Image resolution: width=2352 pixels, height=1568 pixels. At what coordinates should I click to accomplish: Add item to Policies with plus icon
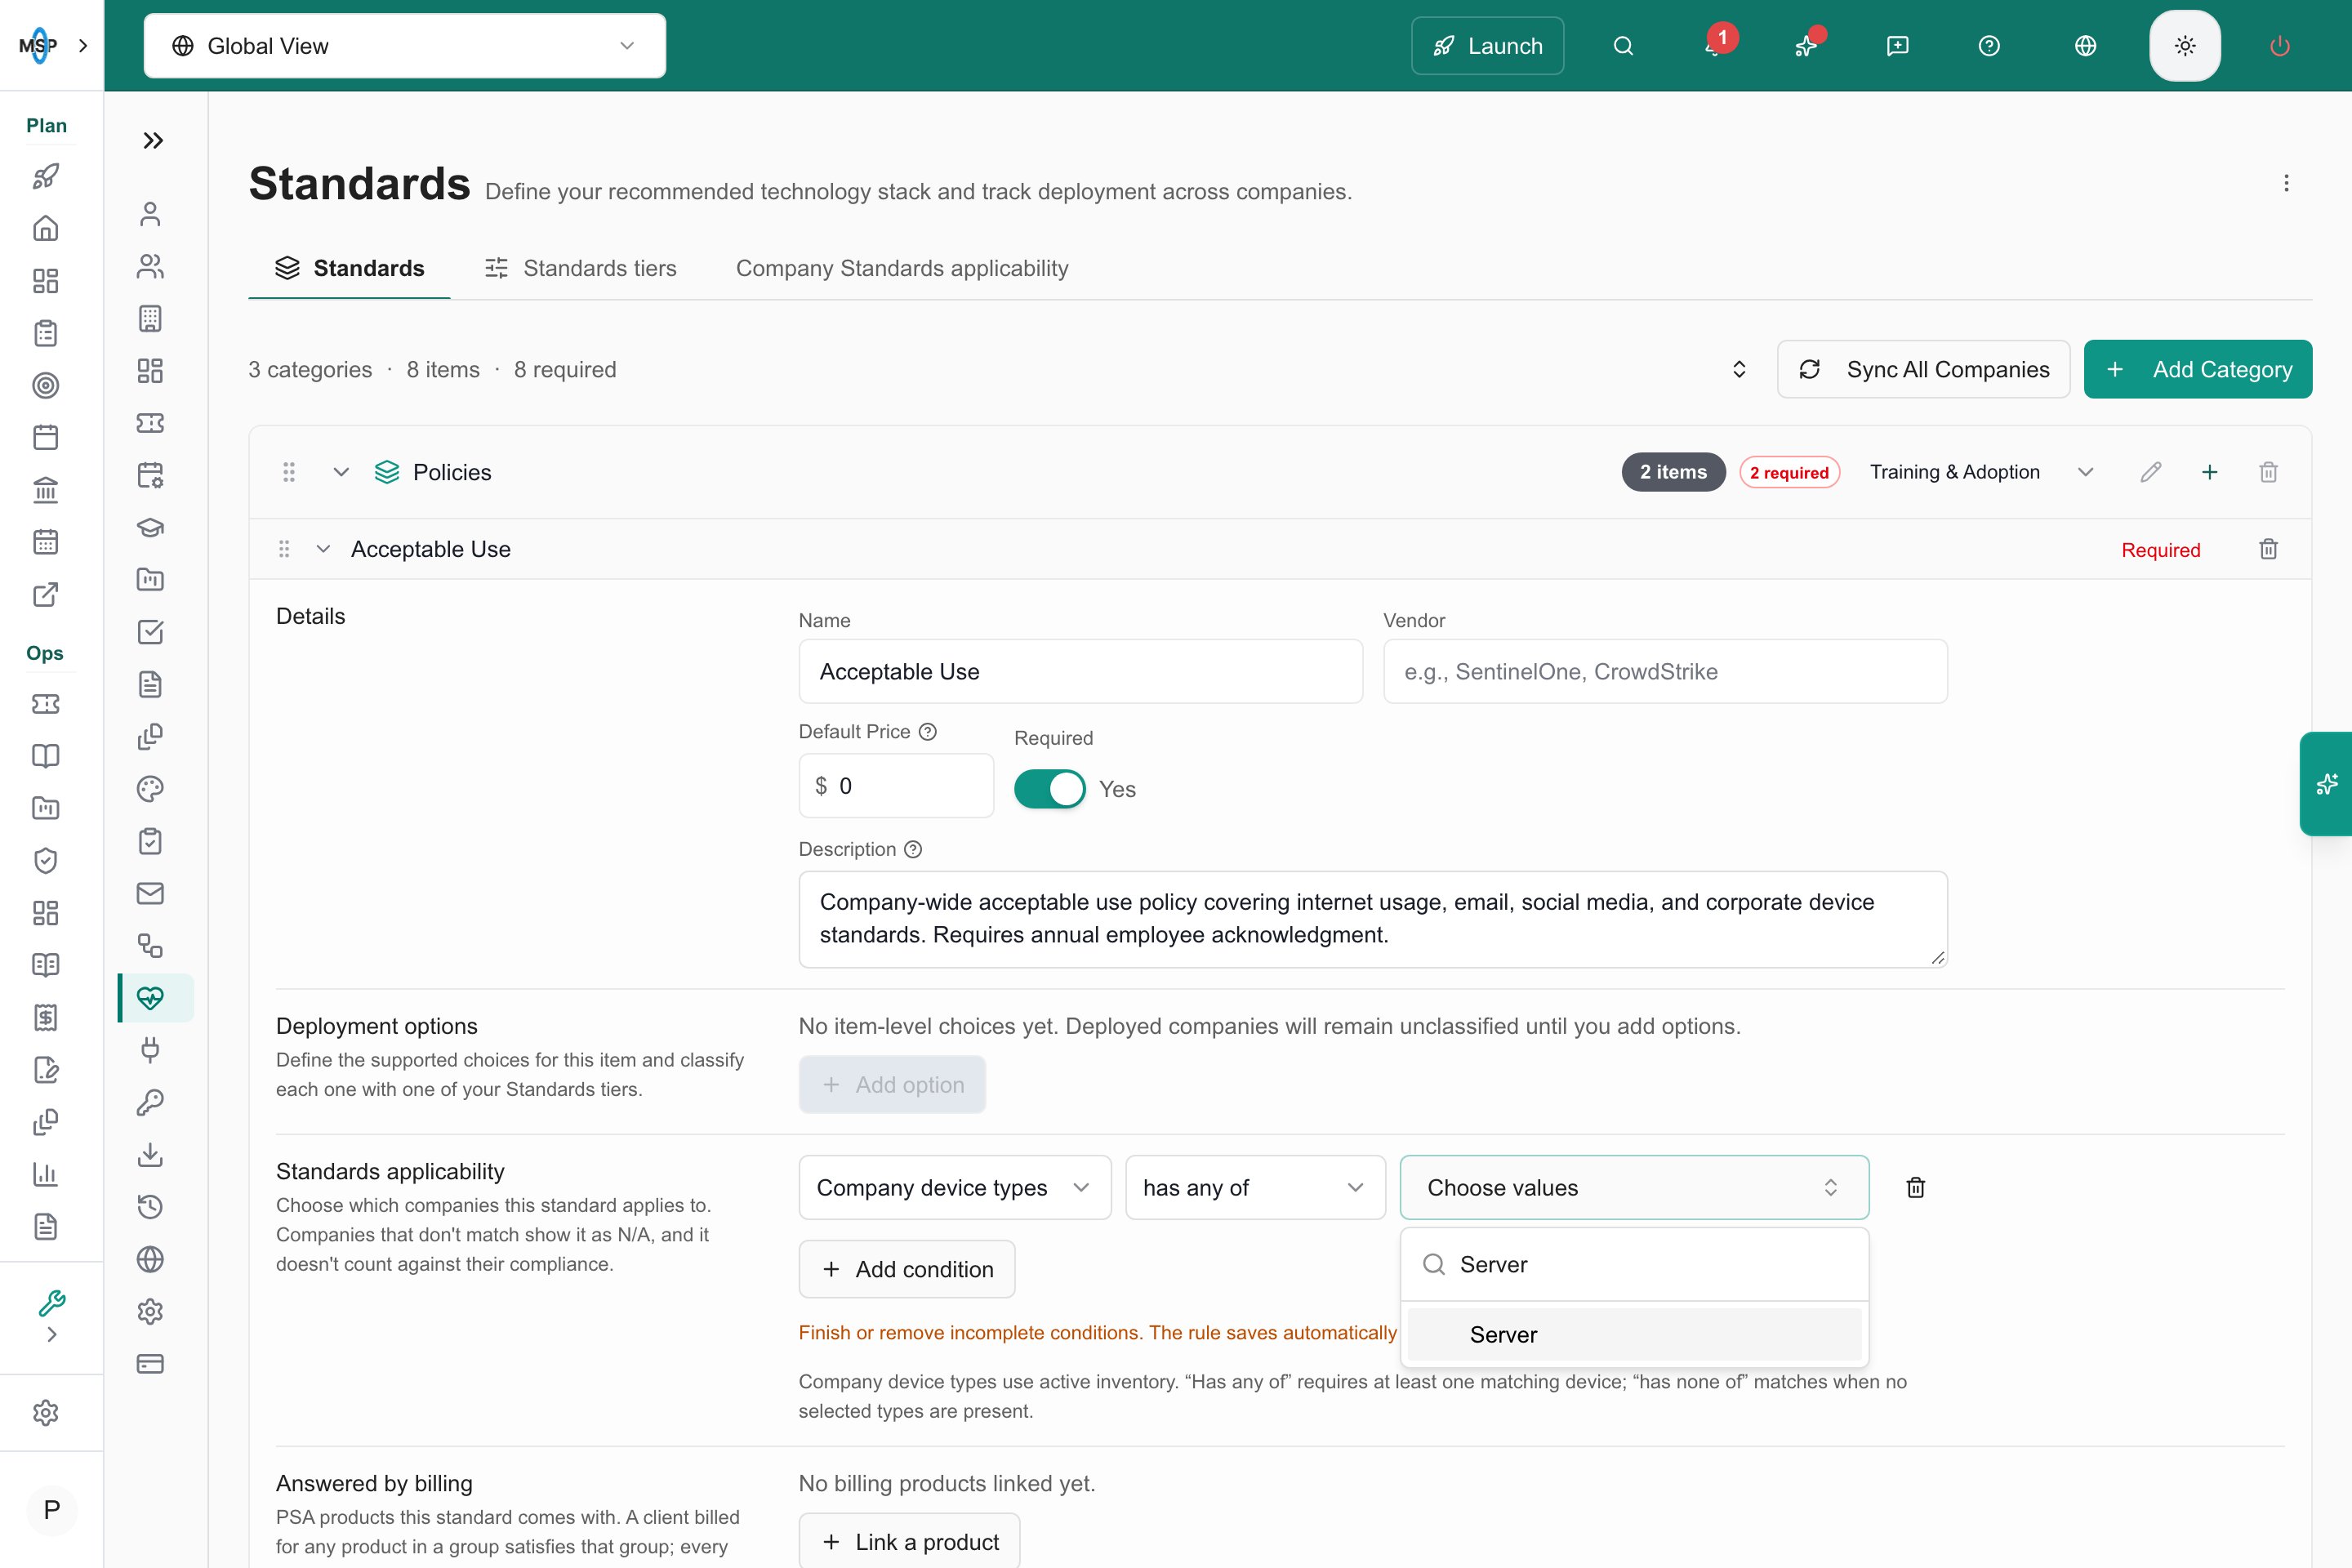coord(2209,472)
